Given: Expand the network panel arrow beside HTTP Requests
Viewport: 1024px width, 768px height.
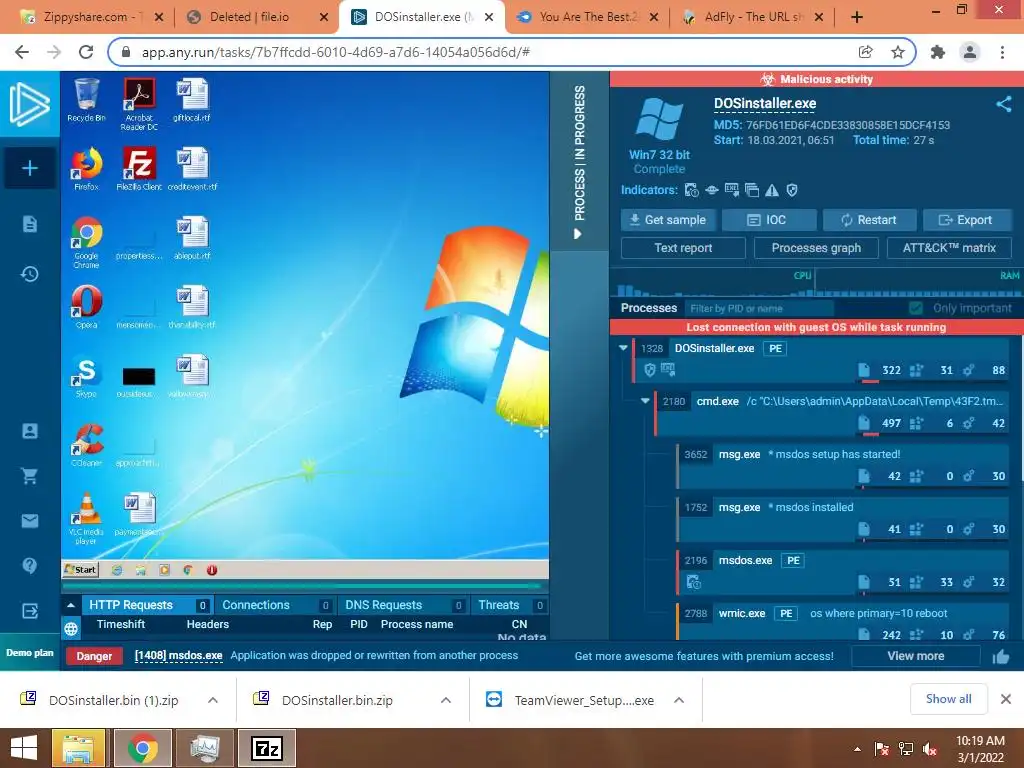Looking at the screenshot, I should [x=71, y=605].
